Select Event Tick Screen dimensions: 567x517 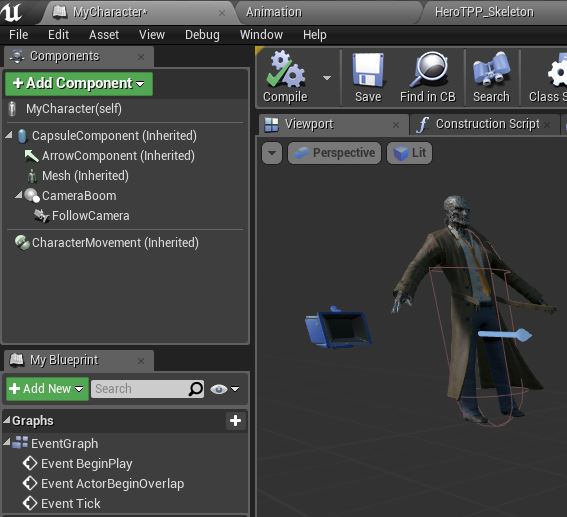(x=71, y=504)
